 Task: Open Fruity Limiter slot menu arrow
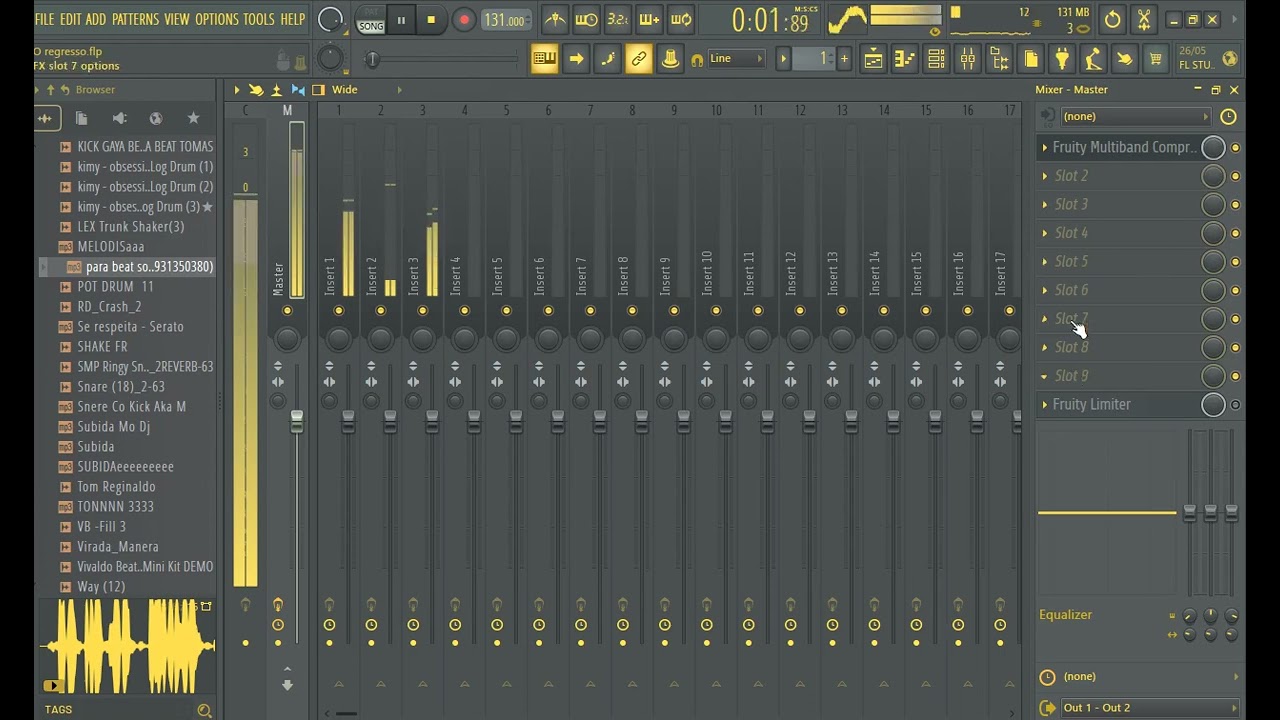click(x=1044, y=405)
